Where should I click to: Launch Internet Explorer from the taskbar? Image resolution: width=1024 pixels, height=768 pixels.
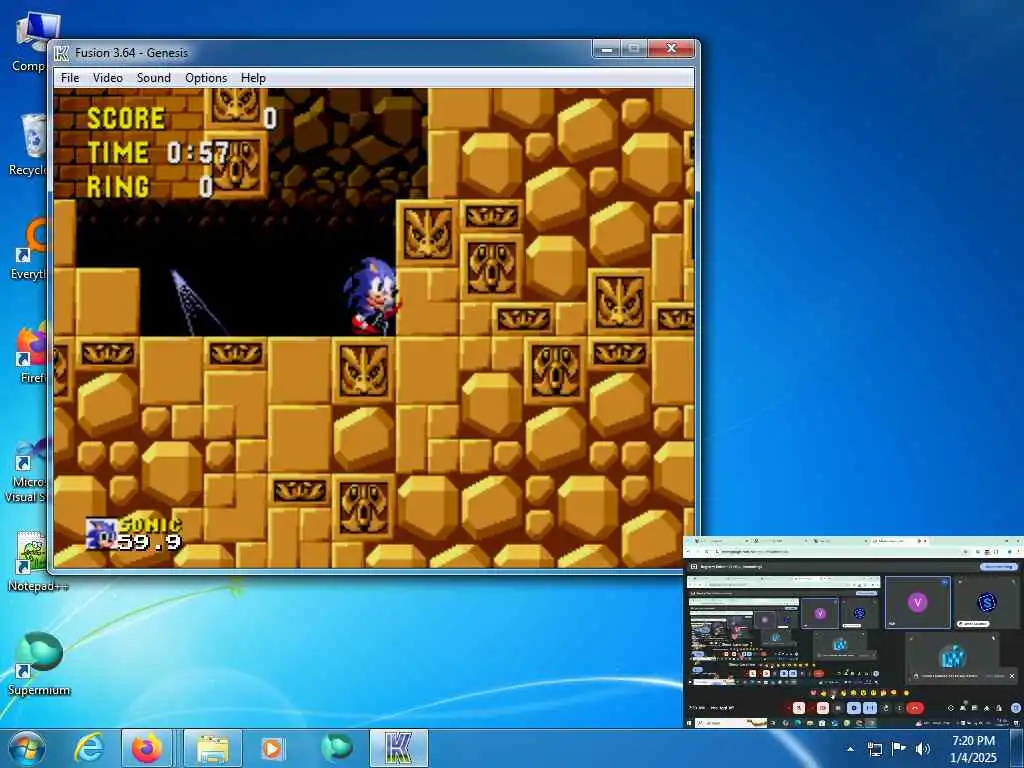88,748
